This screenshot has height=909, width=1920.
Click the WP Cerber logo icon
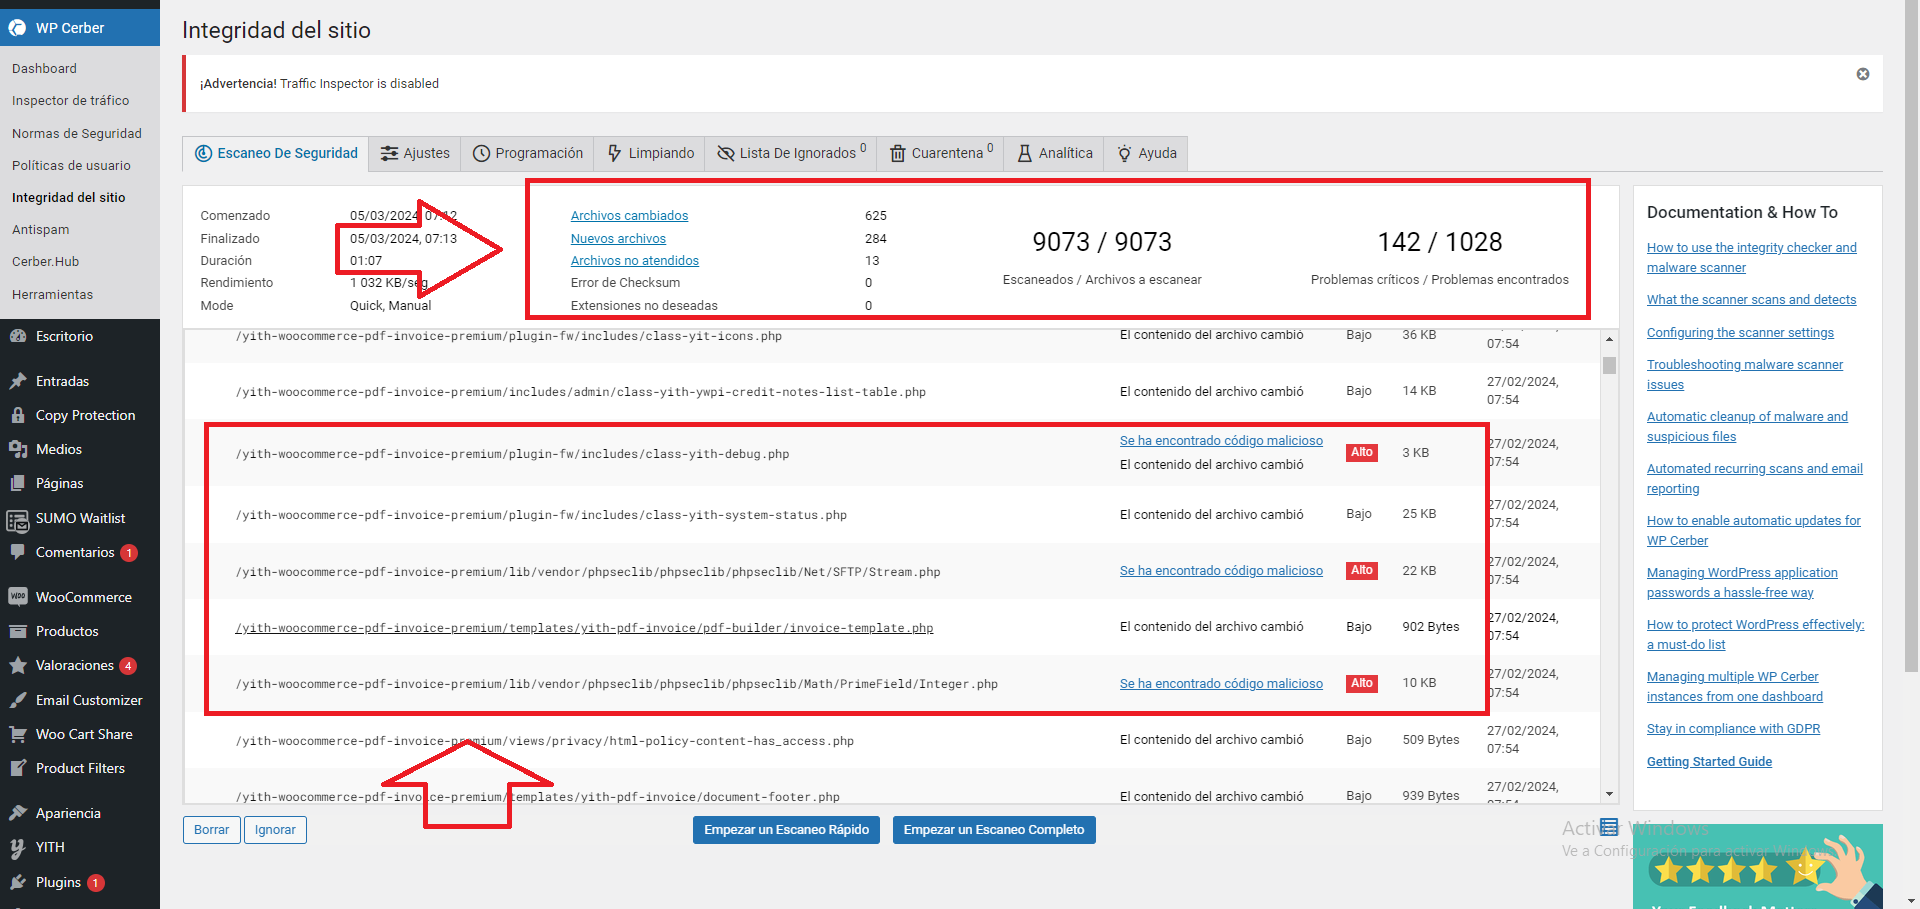click(17, 28)
